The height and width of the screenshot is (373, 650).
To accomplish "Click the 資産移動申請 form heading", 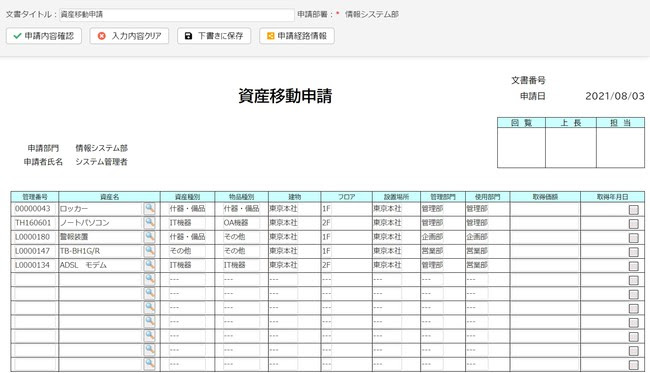I will 285,96.
